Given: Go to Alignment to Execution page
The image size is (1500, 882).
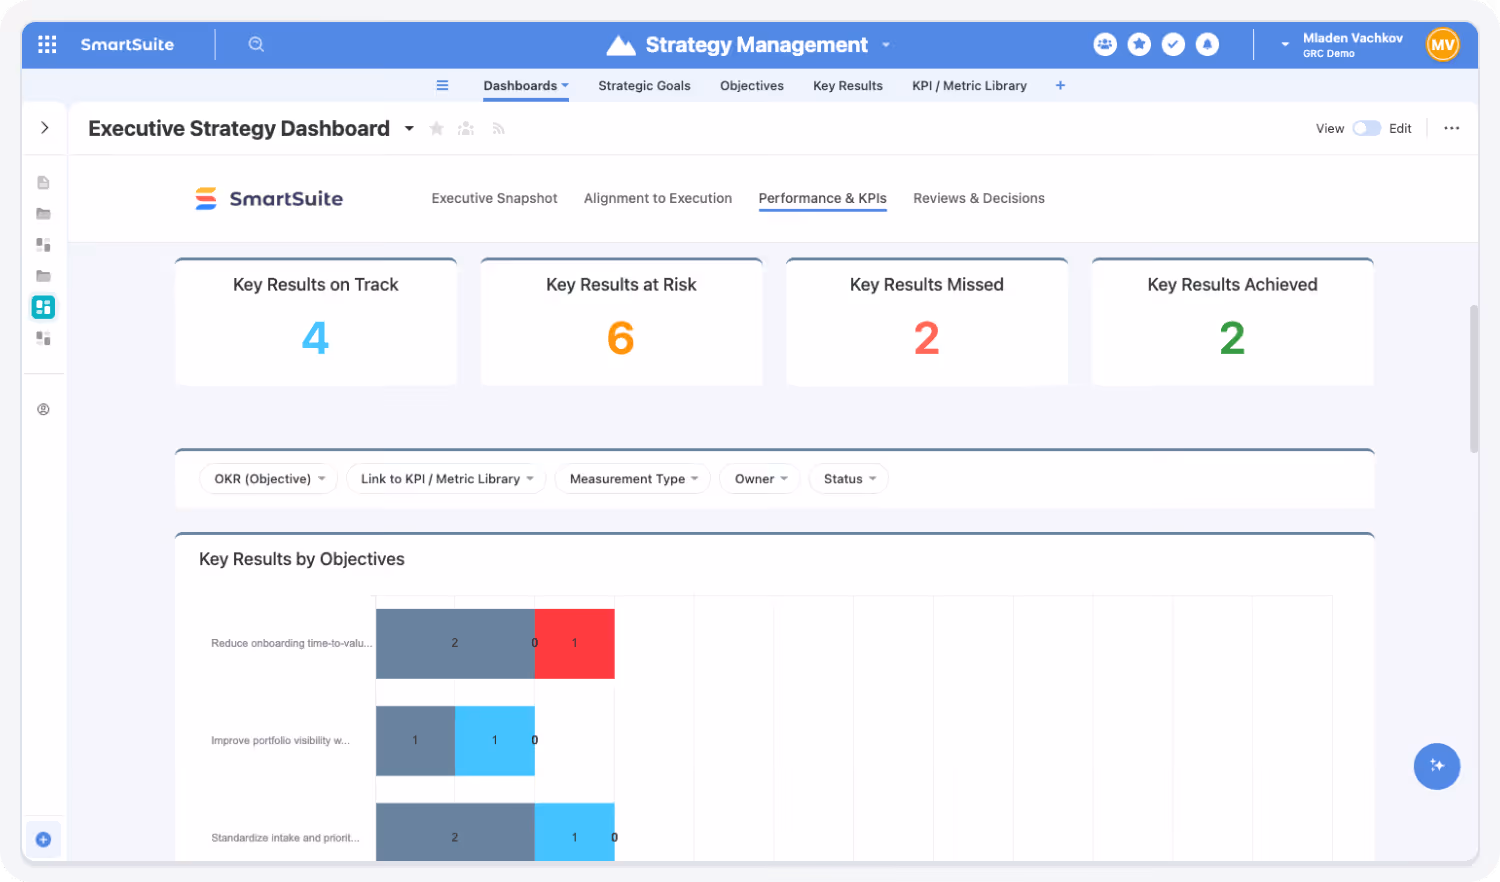Looking at the screenshot, I should coord(658,198).
